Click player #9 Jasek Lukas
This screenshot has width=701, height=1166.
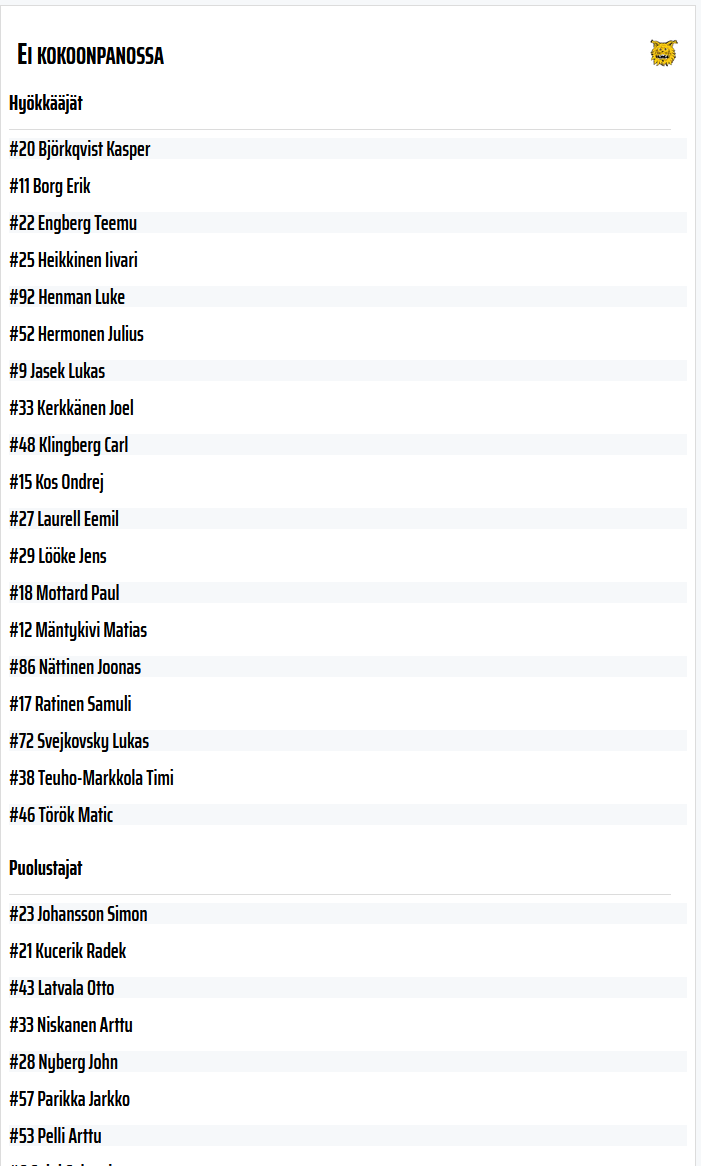57,371
